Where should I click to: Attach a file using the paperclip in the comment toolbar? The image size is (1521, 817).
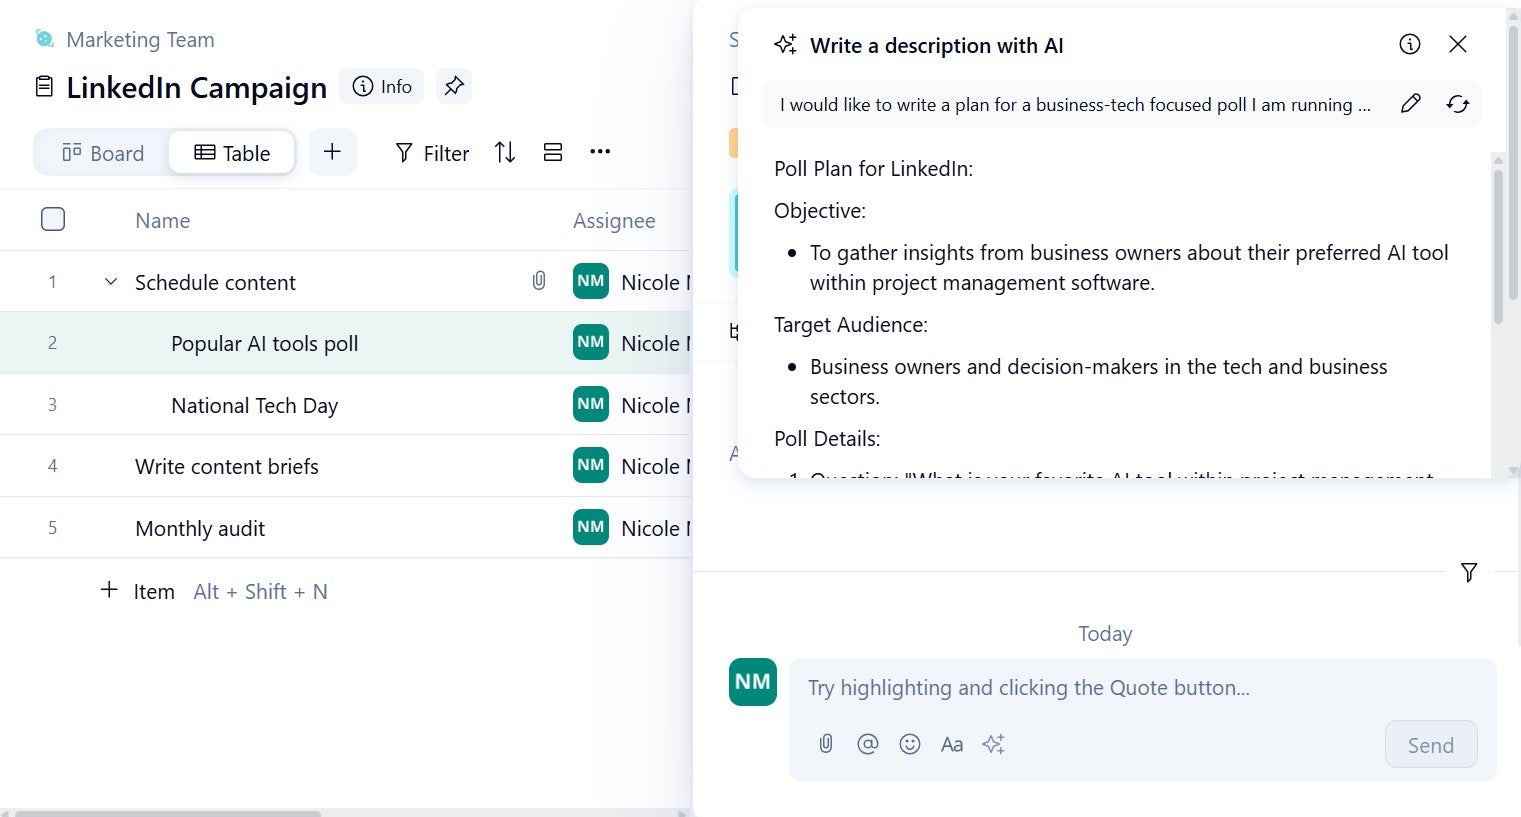[825, 744]
